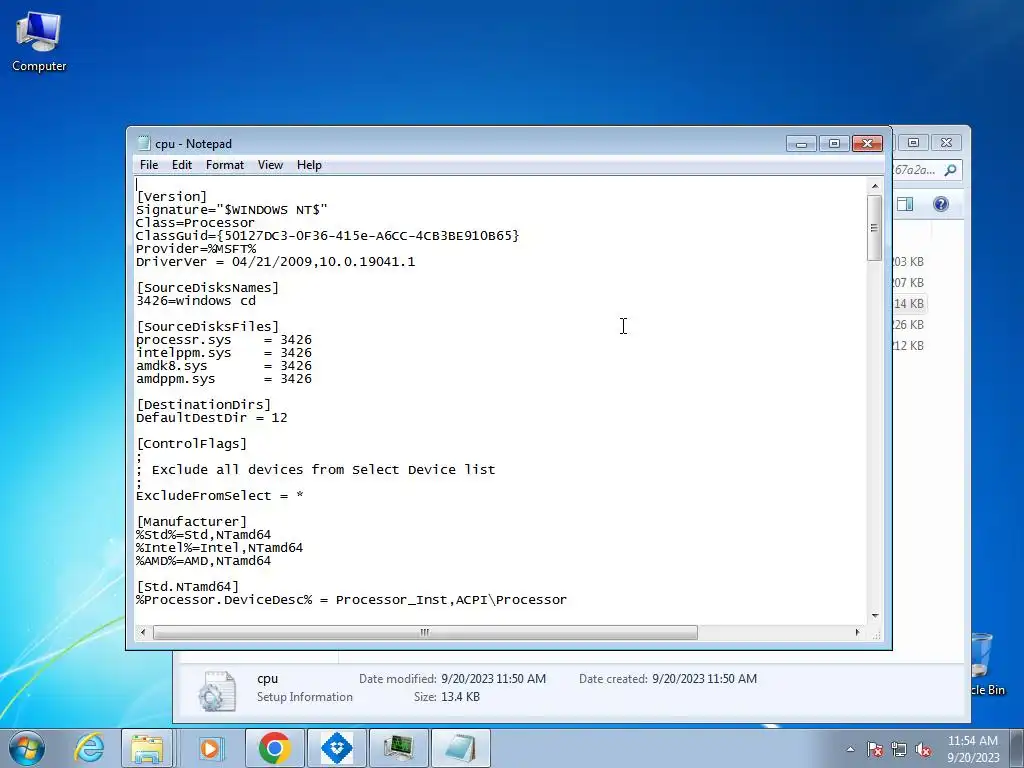Select the 14 KB file row in Explorer
Image resolution: width=1024 pixels, height=768 pixels.
(909, 304)
